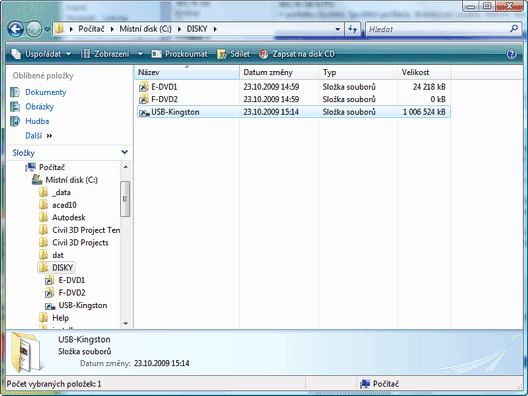528x396 pixels.
Task: Open the Zobrazení dropdown arrow
Action: (140, 54)
